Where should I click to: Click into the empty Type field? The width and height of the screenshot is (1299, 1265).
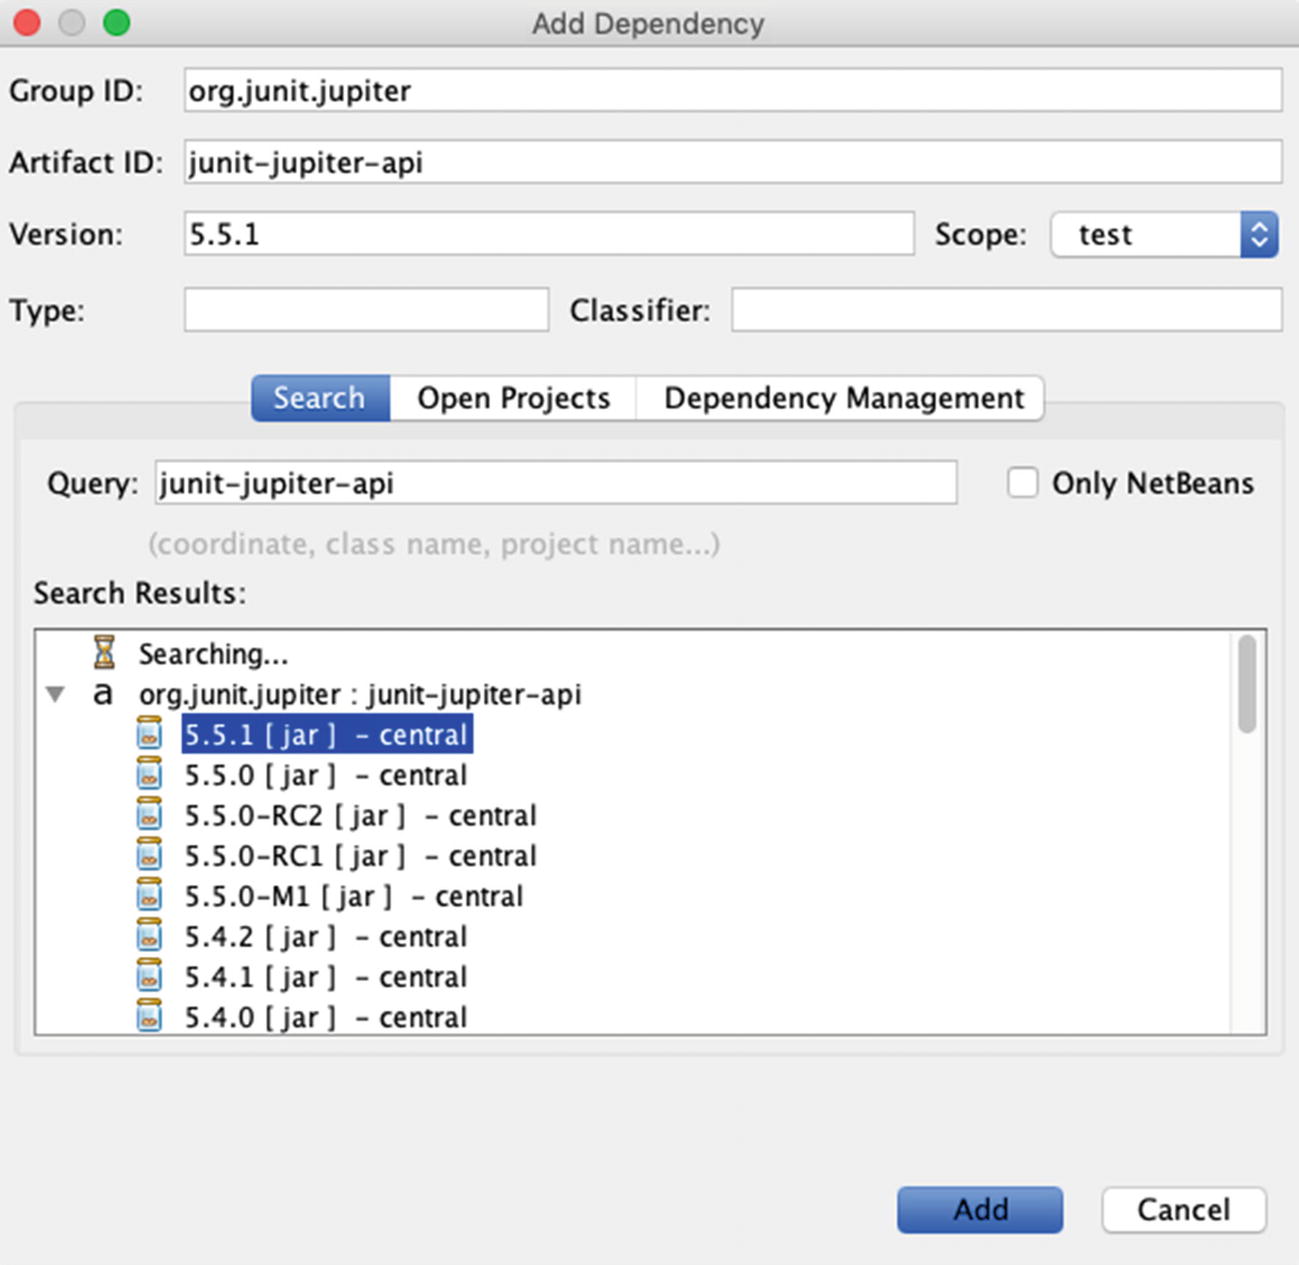366,310
